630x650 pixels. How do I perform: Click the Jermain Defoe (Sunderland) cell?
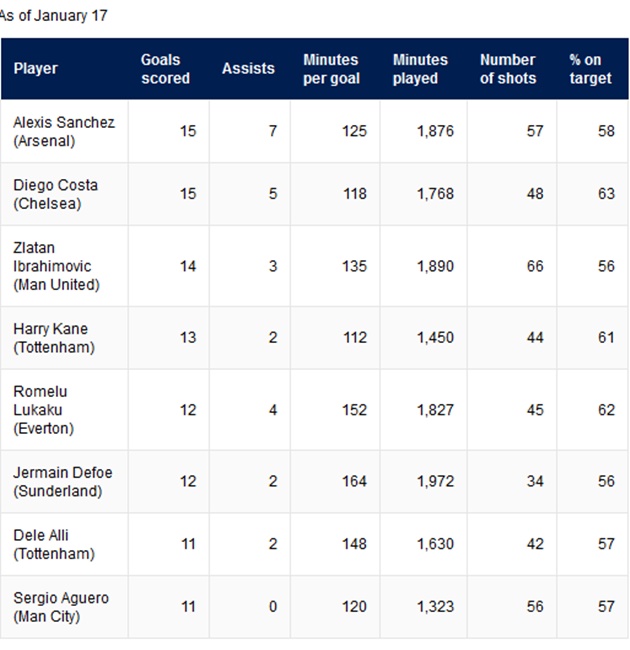64,482
